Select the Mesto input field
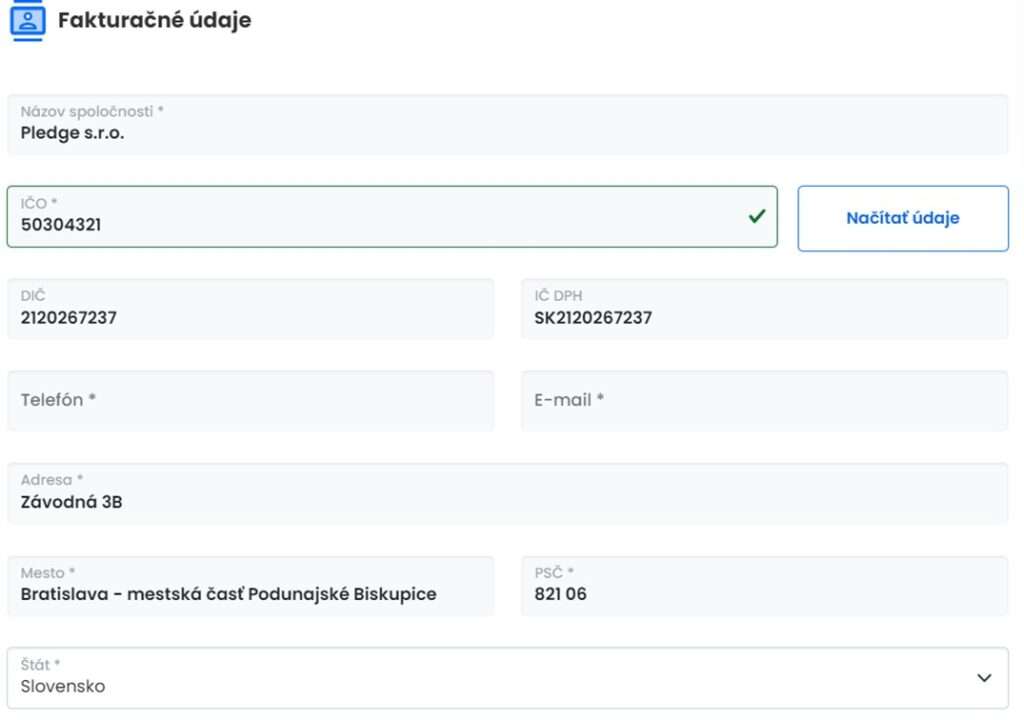The width and height of the screenshot is (1024, 720). [x=251, y=586]
